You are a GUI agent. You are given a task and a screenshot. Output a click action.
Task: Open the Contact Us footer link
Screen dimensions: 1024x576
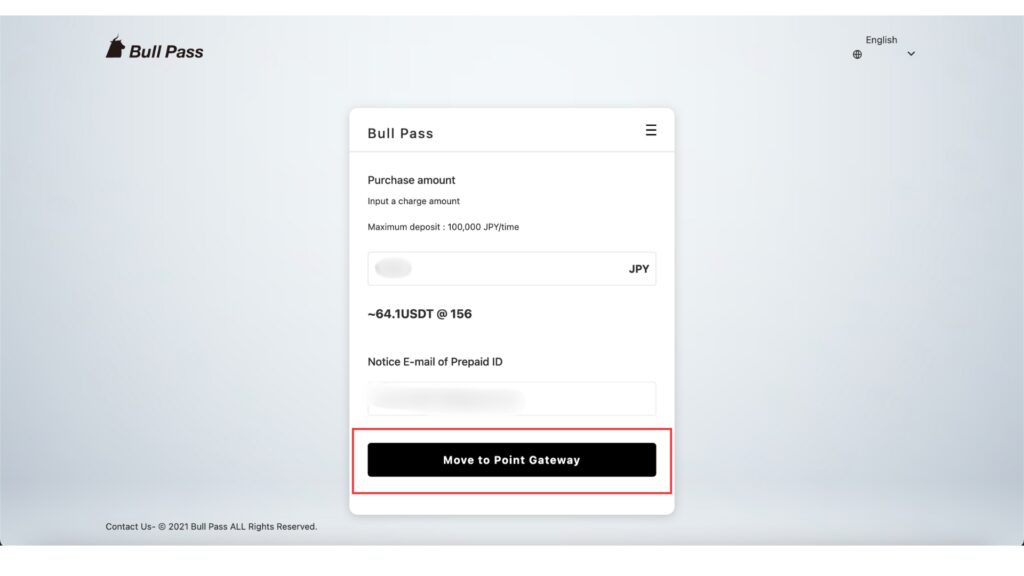coord(129,527)
